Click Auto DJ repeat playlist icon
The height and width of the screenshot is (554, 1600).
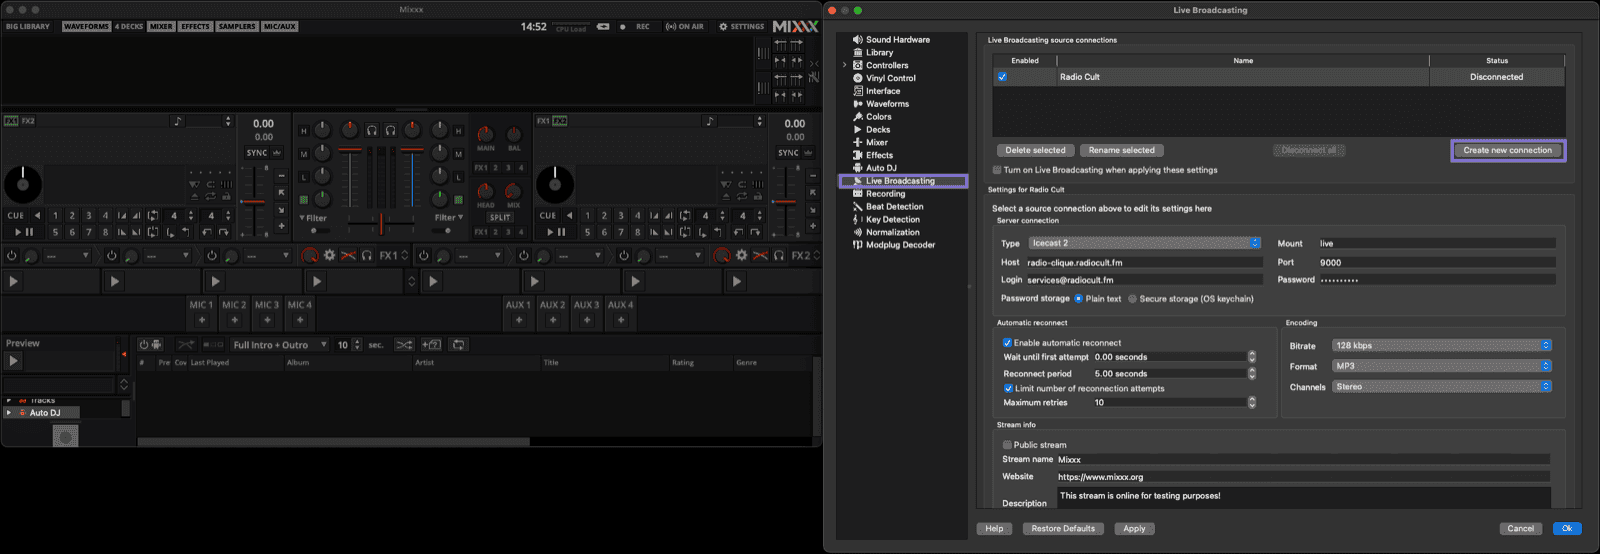[459, 345]
